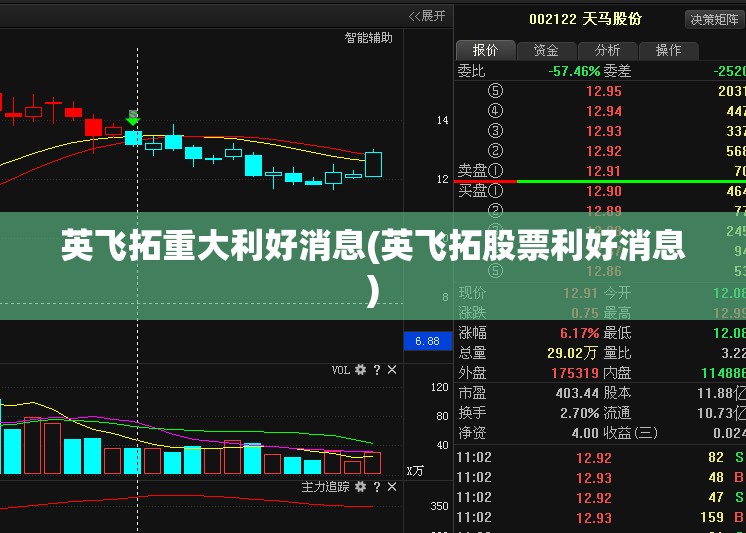
Task: Select sell level ⑤ circled number
Action: pos(495,91)
